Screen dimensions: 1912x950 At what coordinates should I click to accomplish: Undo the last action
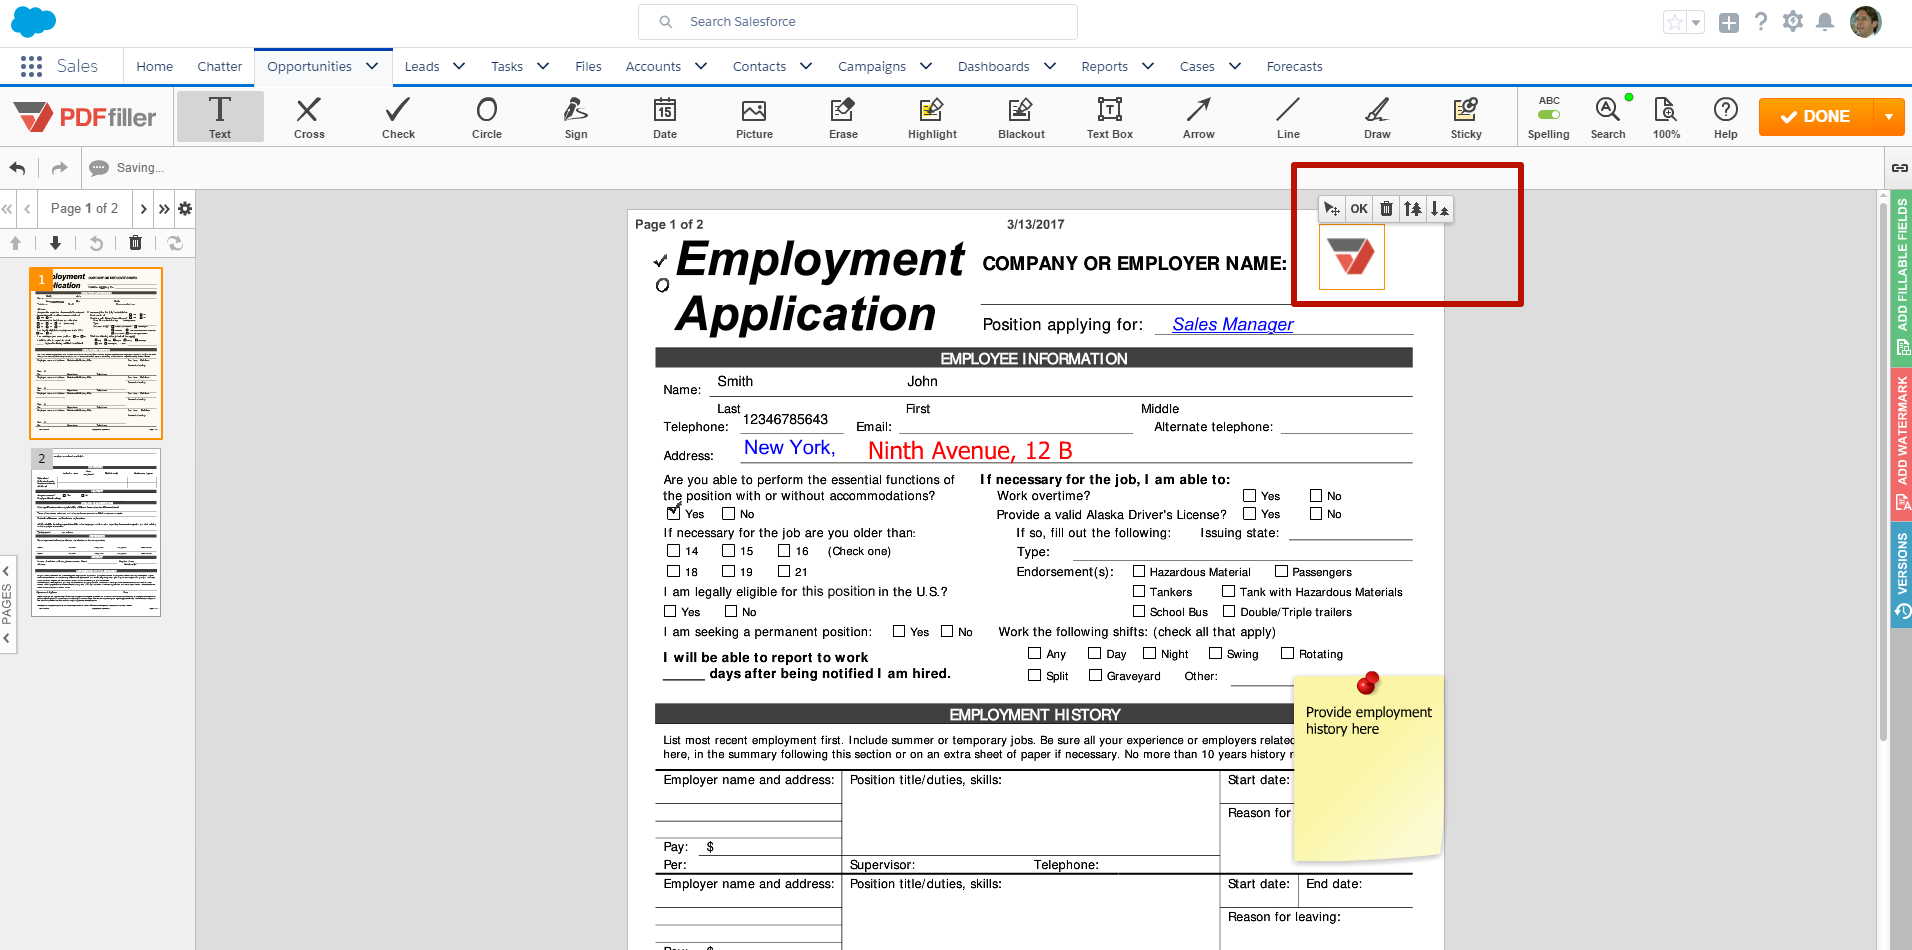18,168
